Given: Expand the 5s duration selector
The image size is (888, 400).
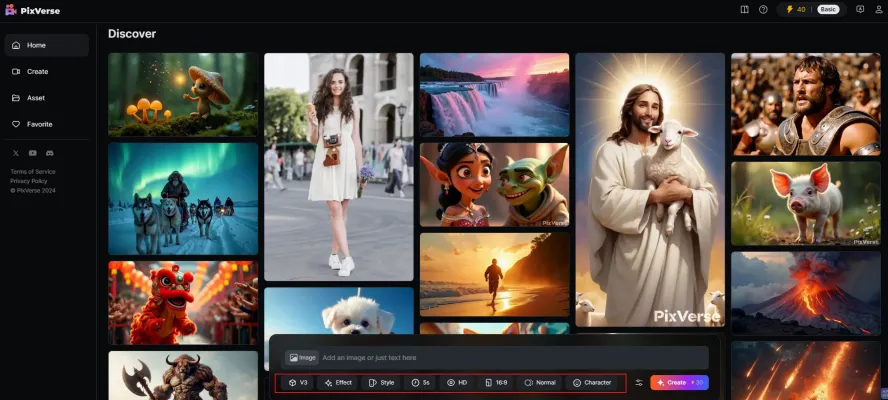Looking at the screenshot, I should coord(420,382).
